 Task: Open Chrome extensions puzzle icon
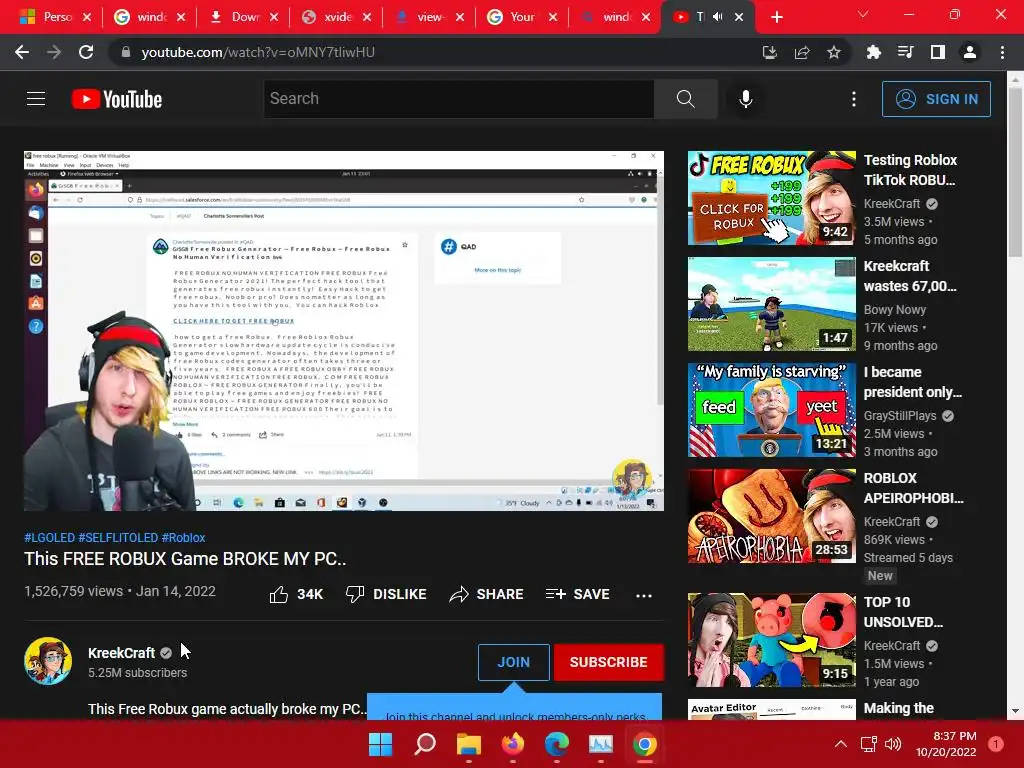(x=873, y=52)
